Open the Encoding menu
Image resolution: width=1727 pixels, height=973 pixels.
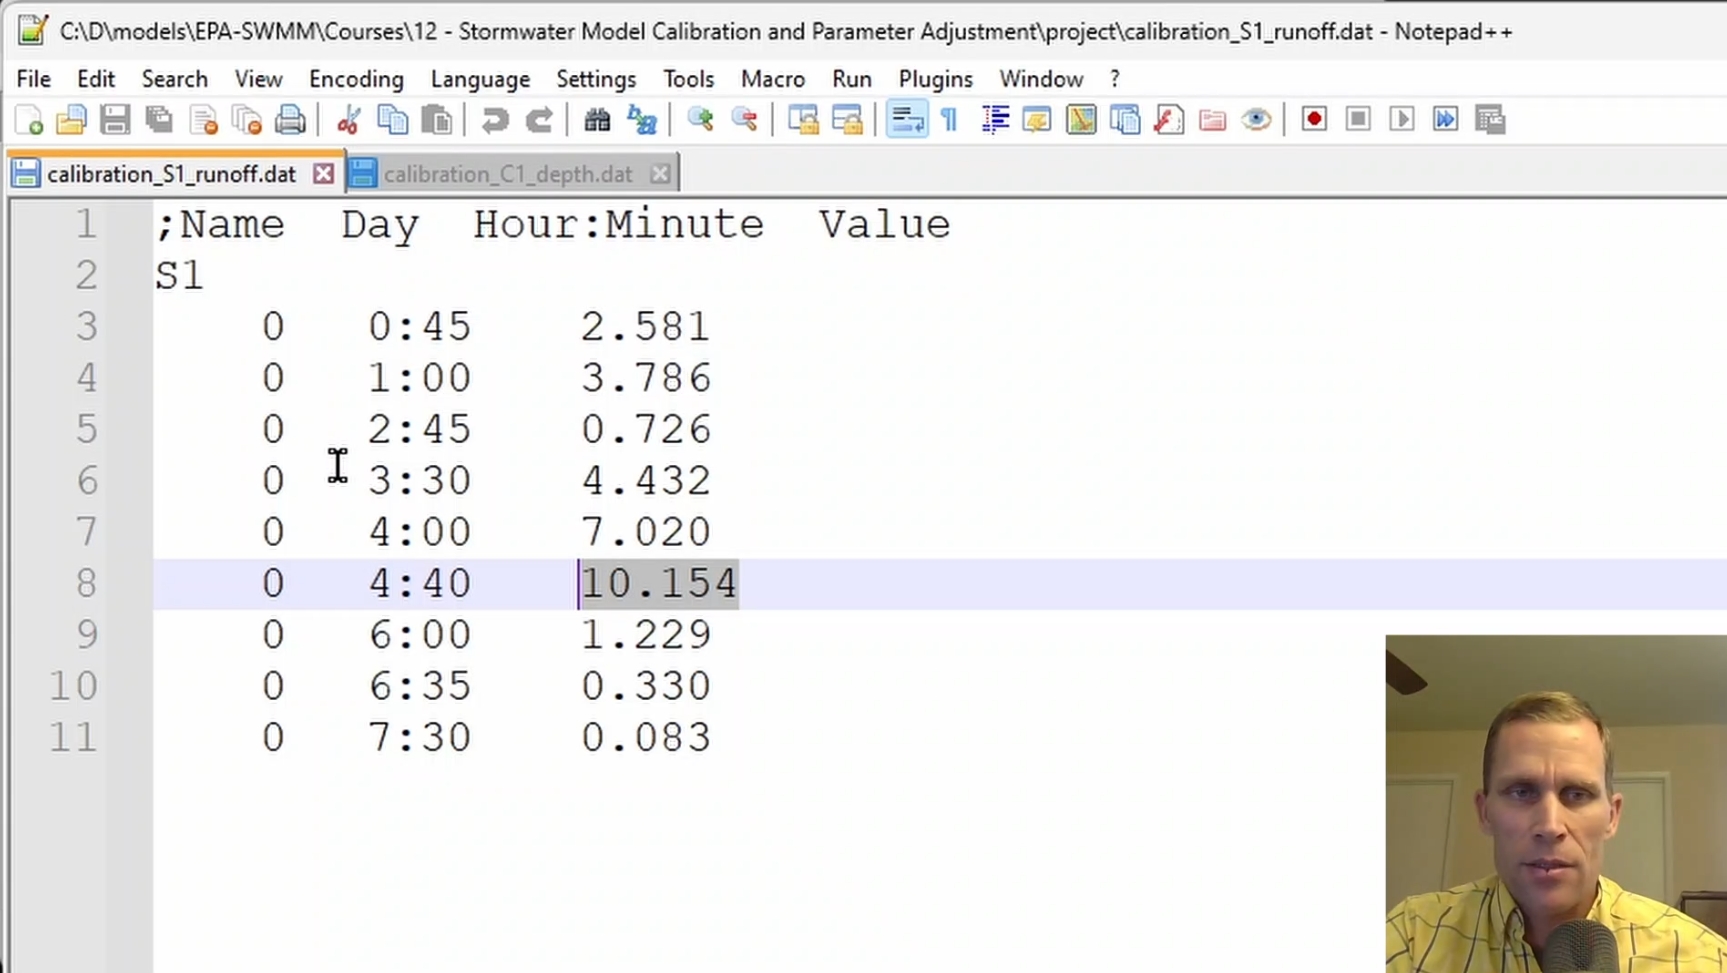(x=356, y=79)
